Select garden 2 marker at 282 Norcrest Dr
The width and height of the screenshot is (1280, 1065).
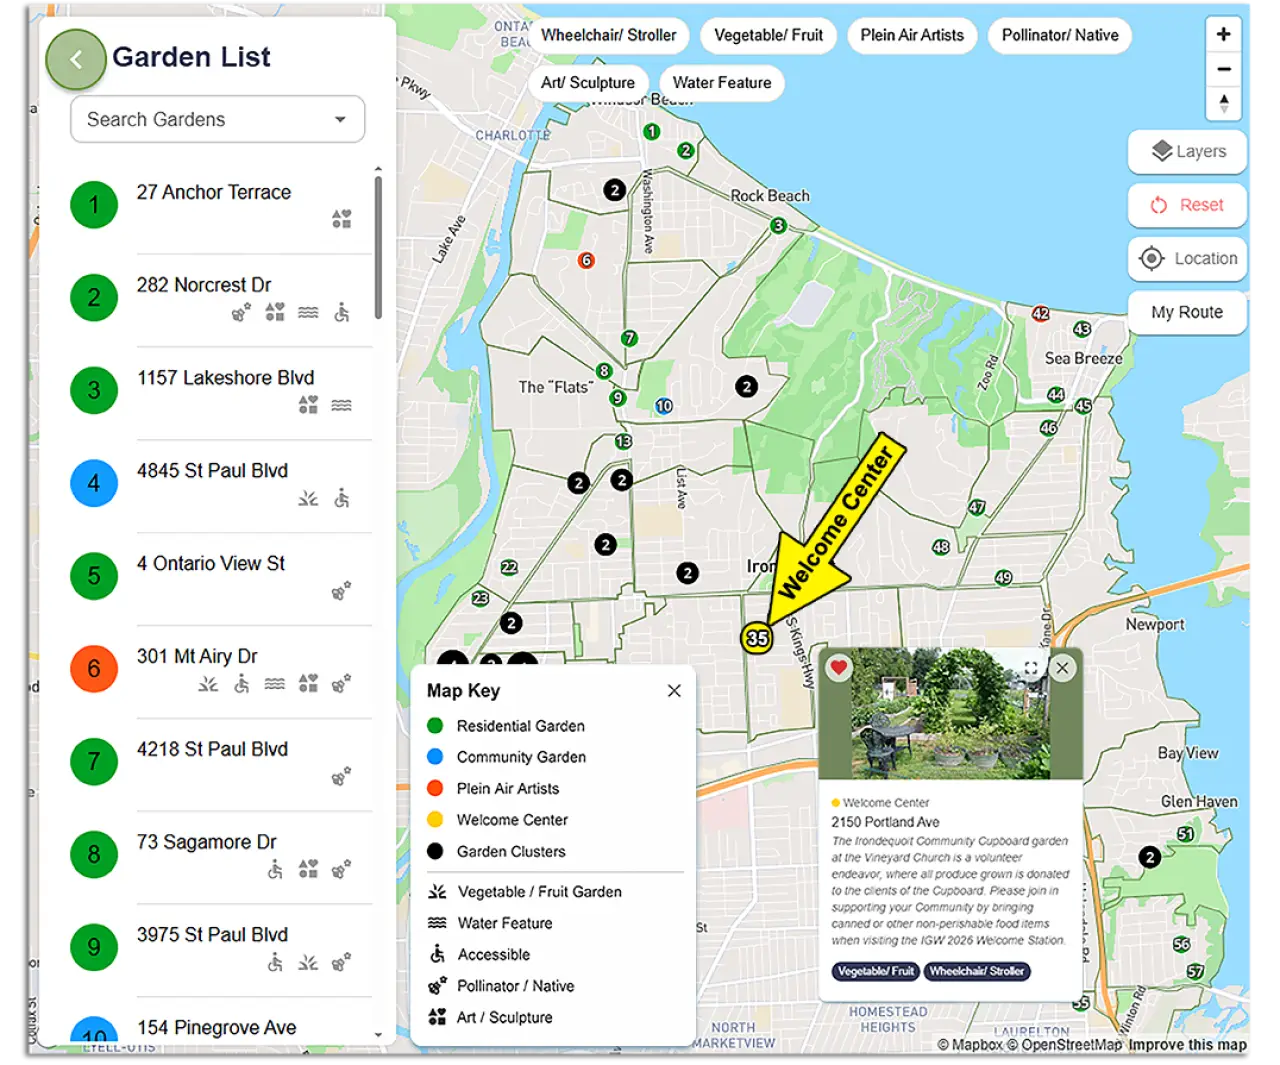[x=94, y=298]
